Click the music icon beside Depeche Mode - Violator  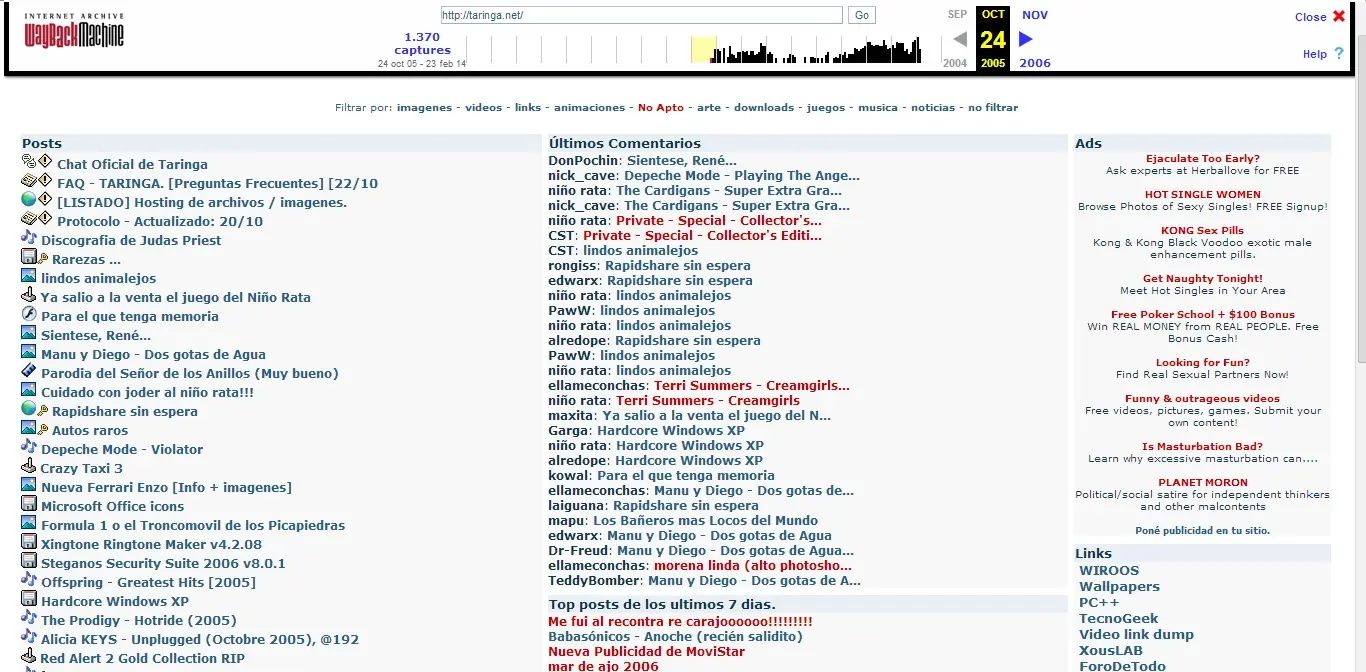[29, 447]
